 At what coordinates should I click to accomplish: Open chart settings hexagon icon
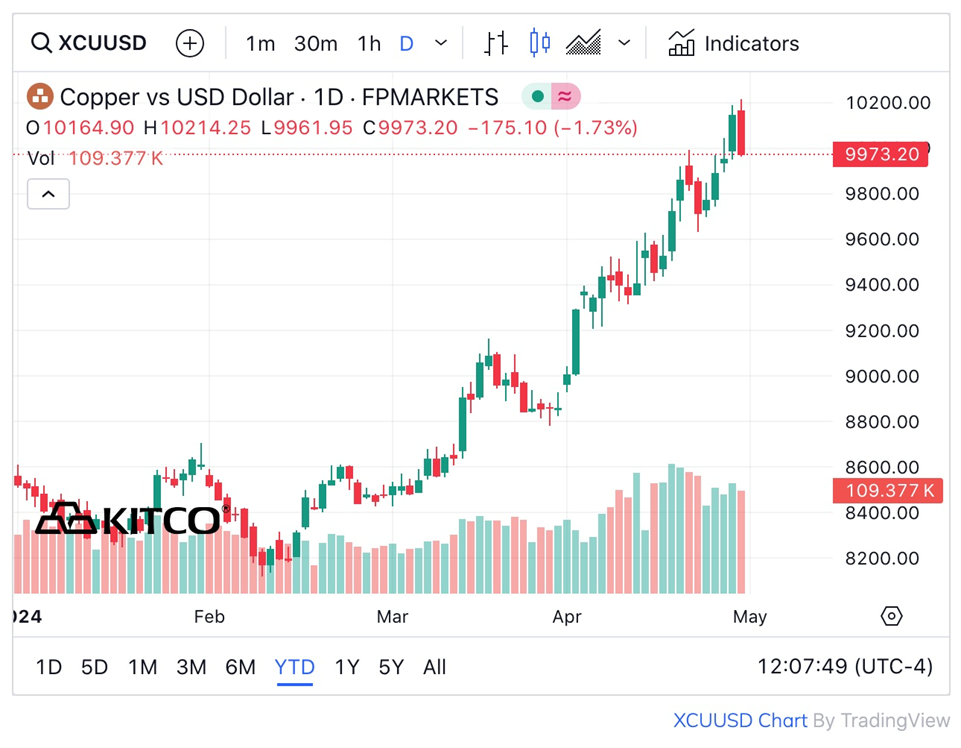(891, 616)
